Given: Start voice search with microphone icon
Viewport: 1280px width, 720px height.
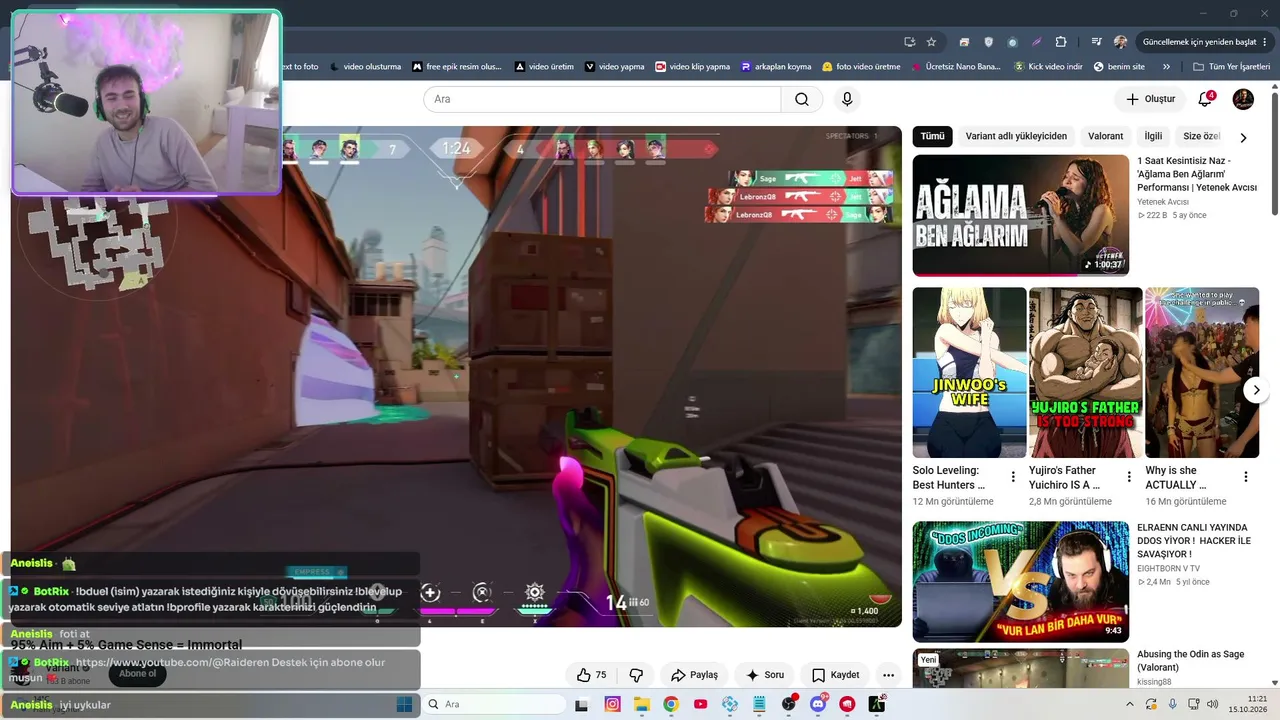Looking at the screenshot, I should pos(847,99).
